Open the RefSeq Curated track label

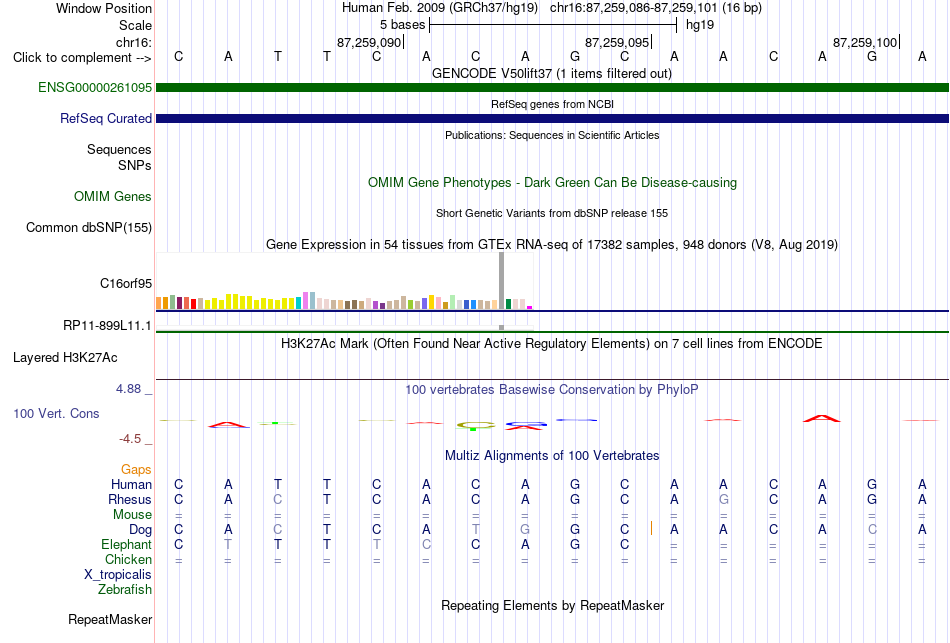click(105, 118)
